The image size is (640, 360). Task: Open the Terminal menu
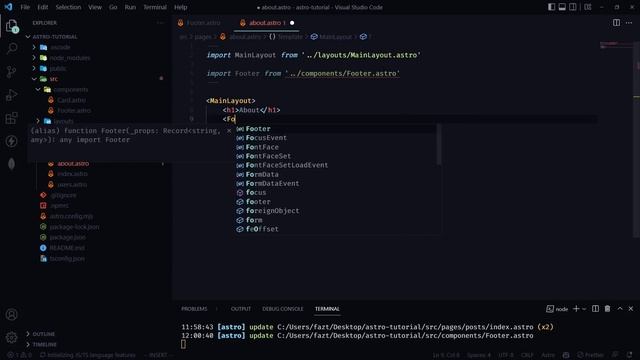(155, 7)
